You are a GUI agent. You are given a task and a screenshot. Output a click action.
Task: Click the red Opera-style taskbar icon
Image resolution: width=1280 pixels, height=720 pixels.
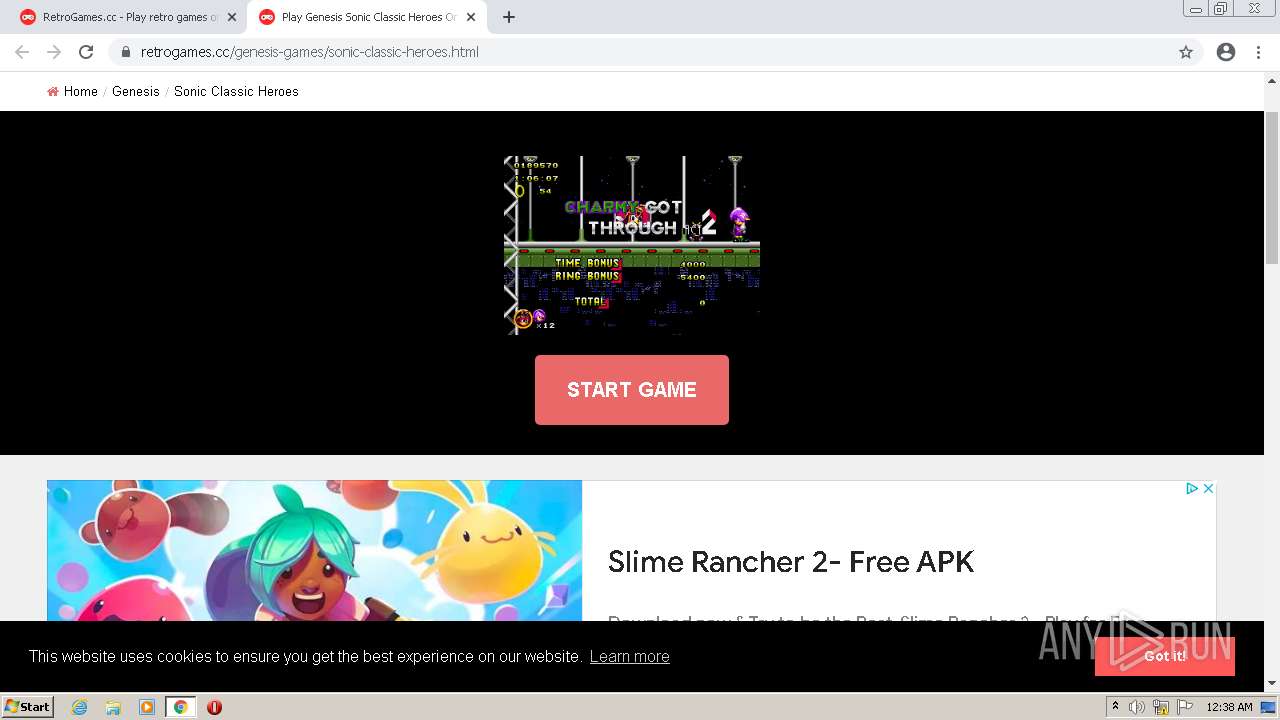(214, 707)
